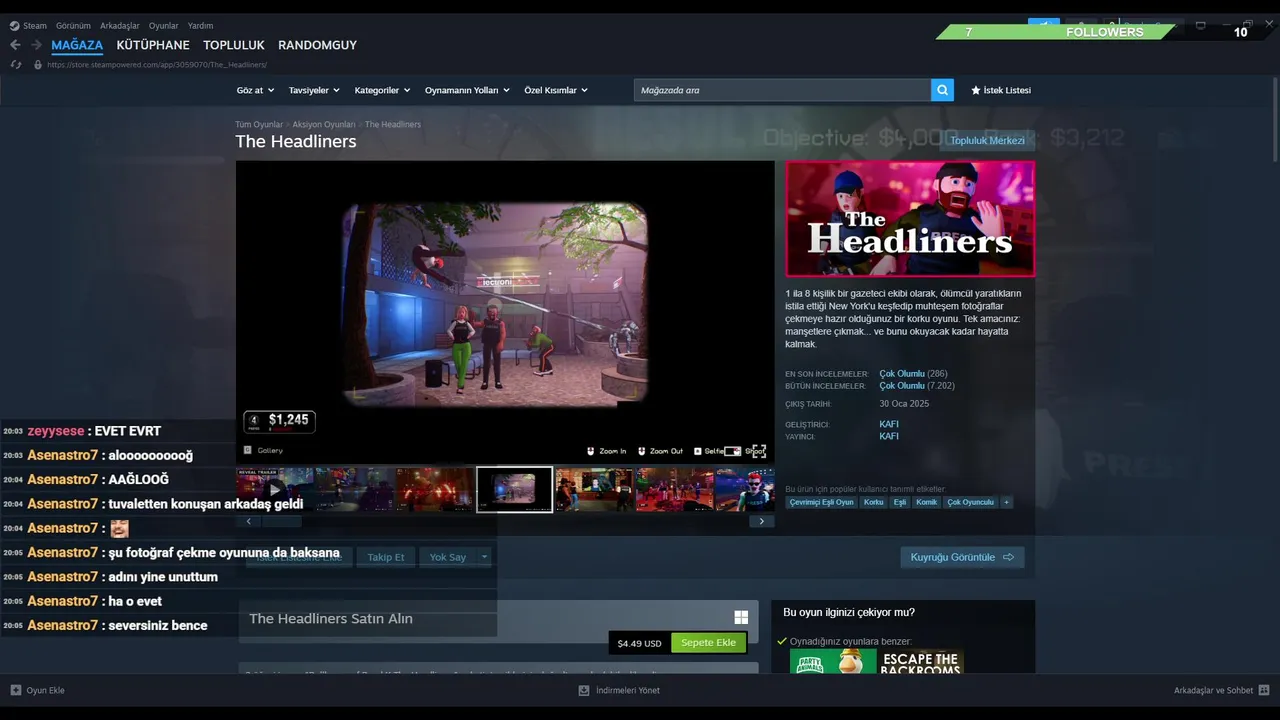This screenshot has width=1280, height=720.
Task: Select the currently highlighted screenshot thumbnail
Action: tap(515, 490)
